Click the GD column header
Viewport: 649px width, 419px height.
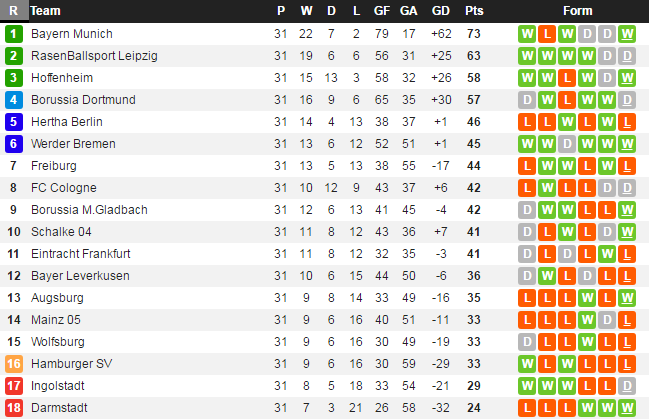[441, 11]
